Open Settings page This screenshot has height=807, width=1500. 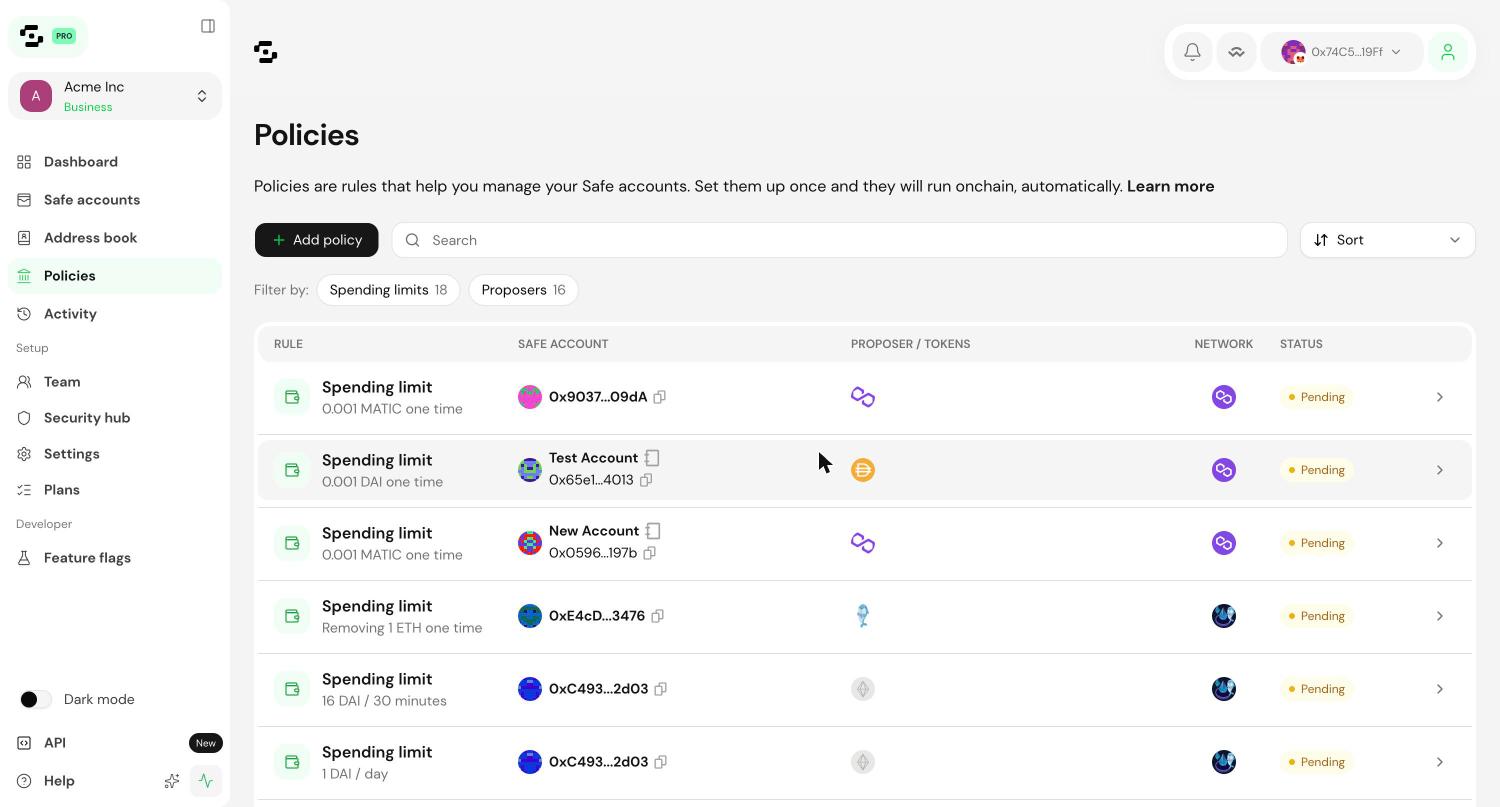click(x=115, y=454)
